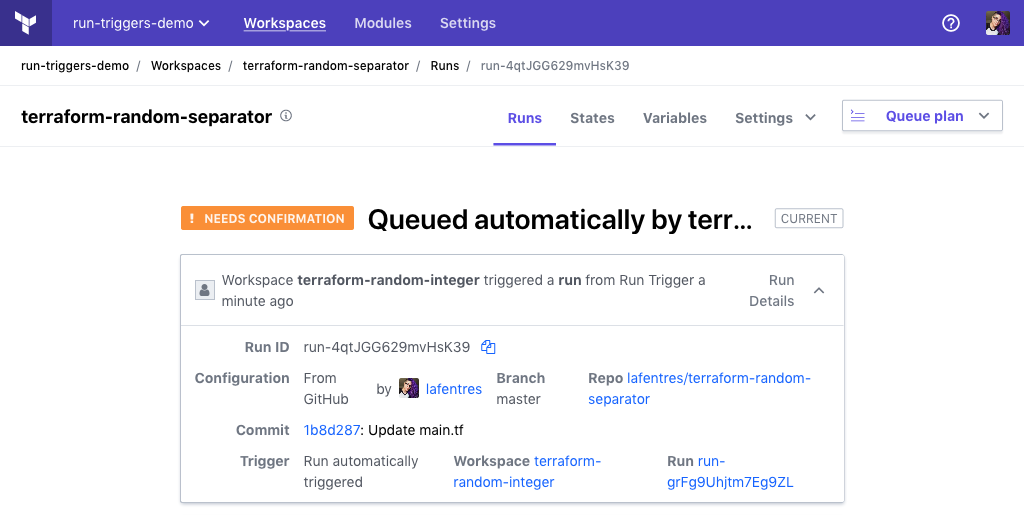Click the 'Queued automatically by terr...' heading
1024x515 pixels.
[x=560, y=219]
